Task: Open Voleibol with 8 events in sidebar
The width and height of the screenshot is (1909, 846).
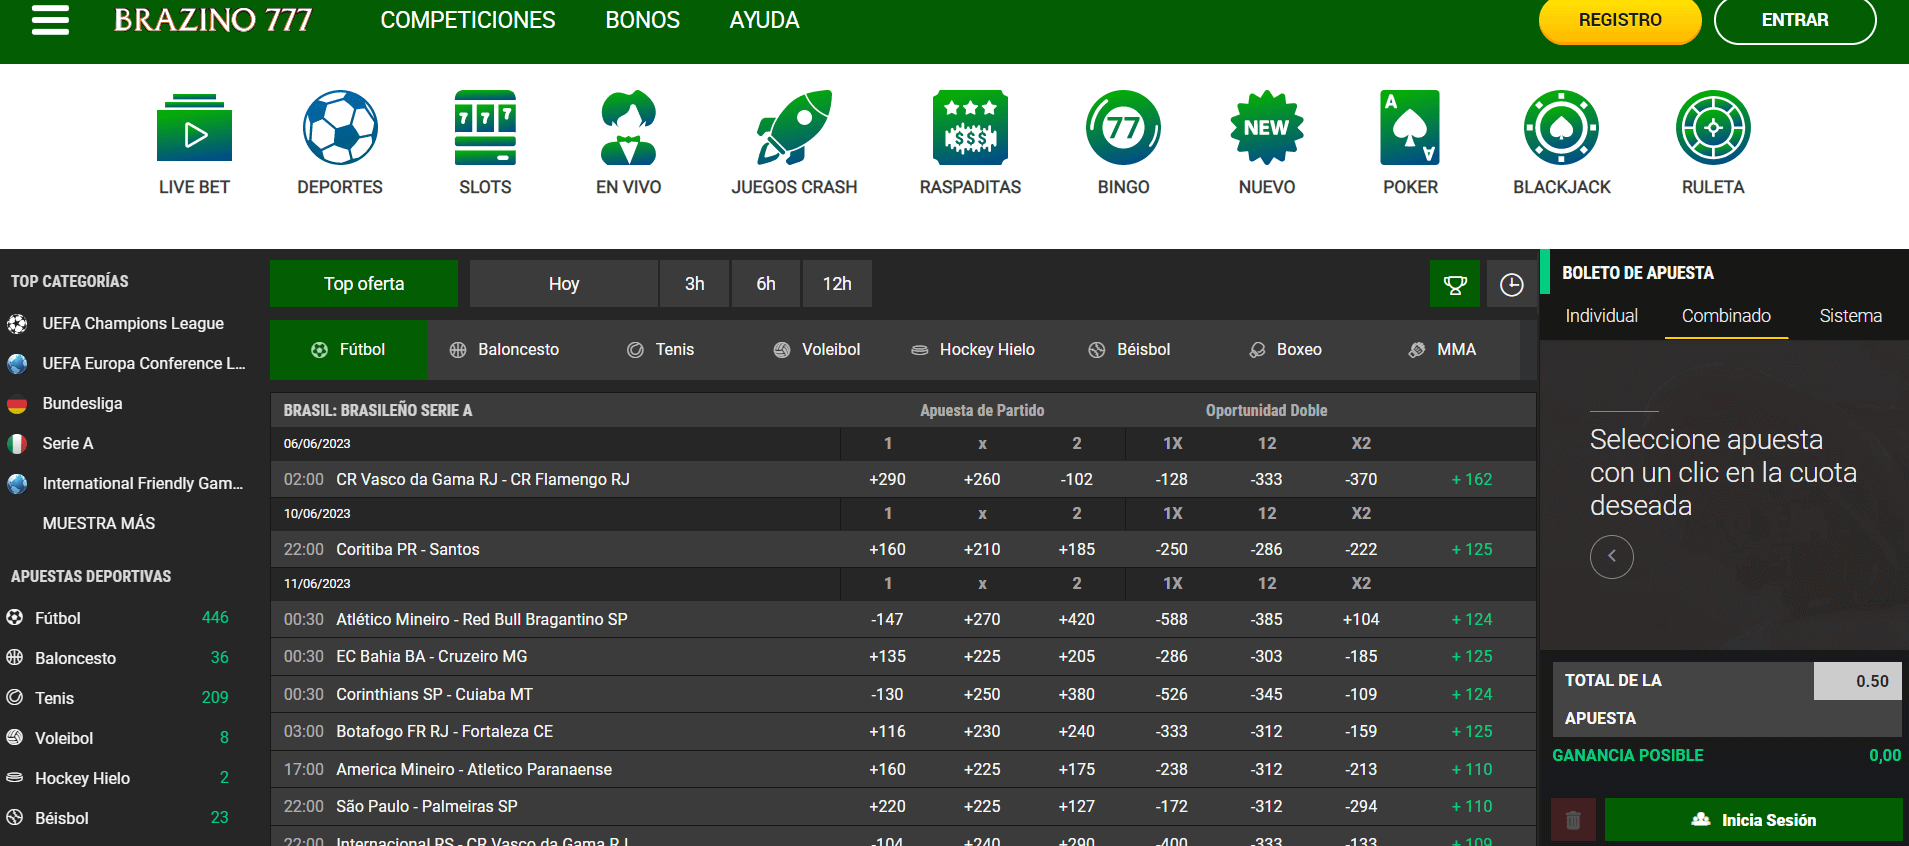Action: coord(118,738)
